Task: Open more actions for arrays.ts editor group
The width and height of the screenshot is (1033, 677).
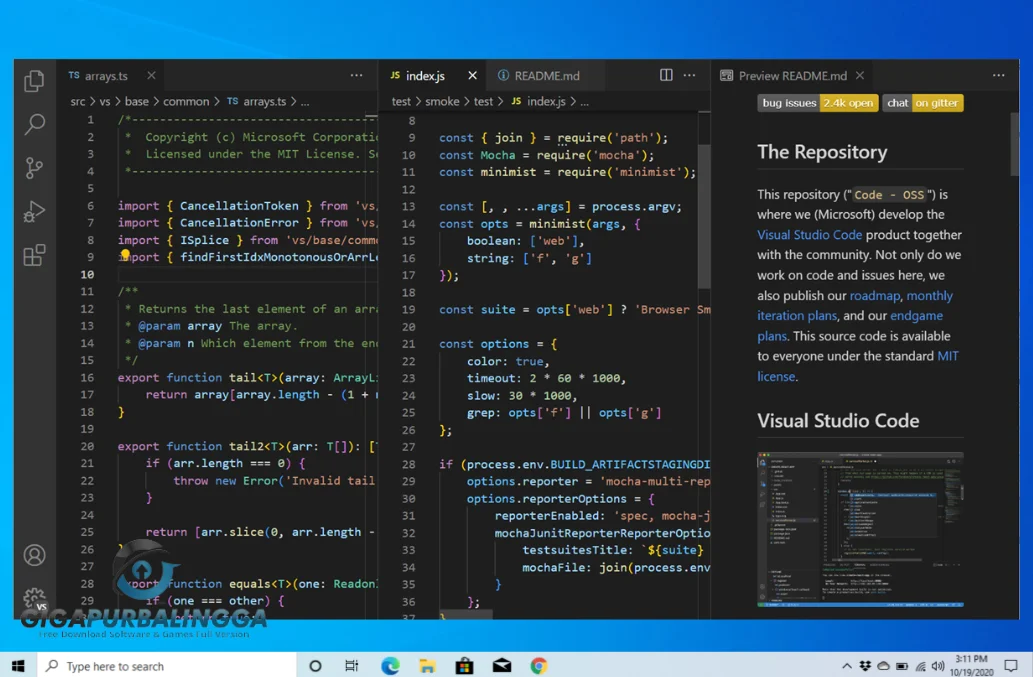Action: pos(356,75)
